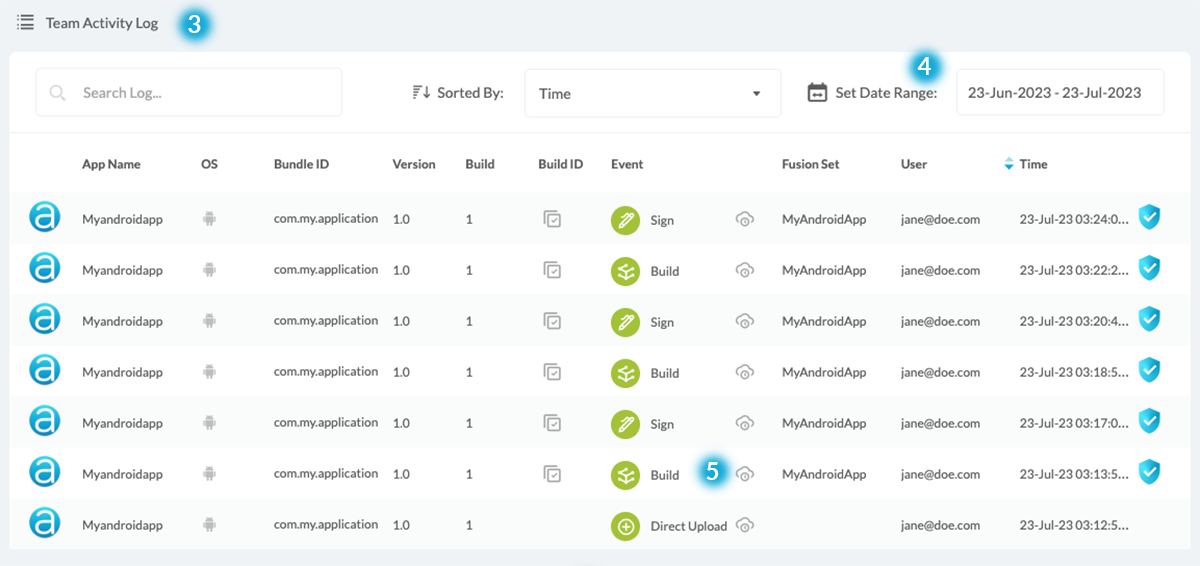
Task: Open the Sorted By Time dropdown
Action: click(x=652, y=93)
